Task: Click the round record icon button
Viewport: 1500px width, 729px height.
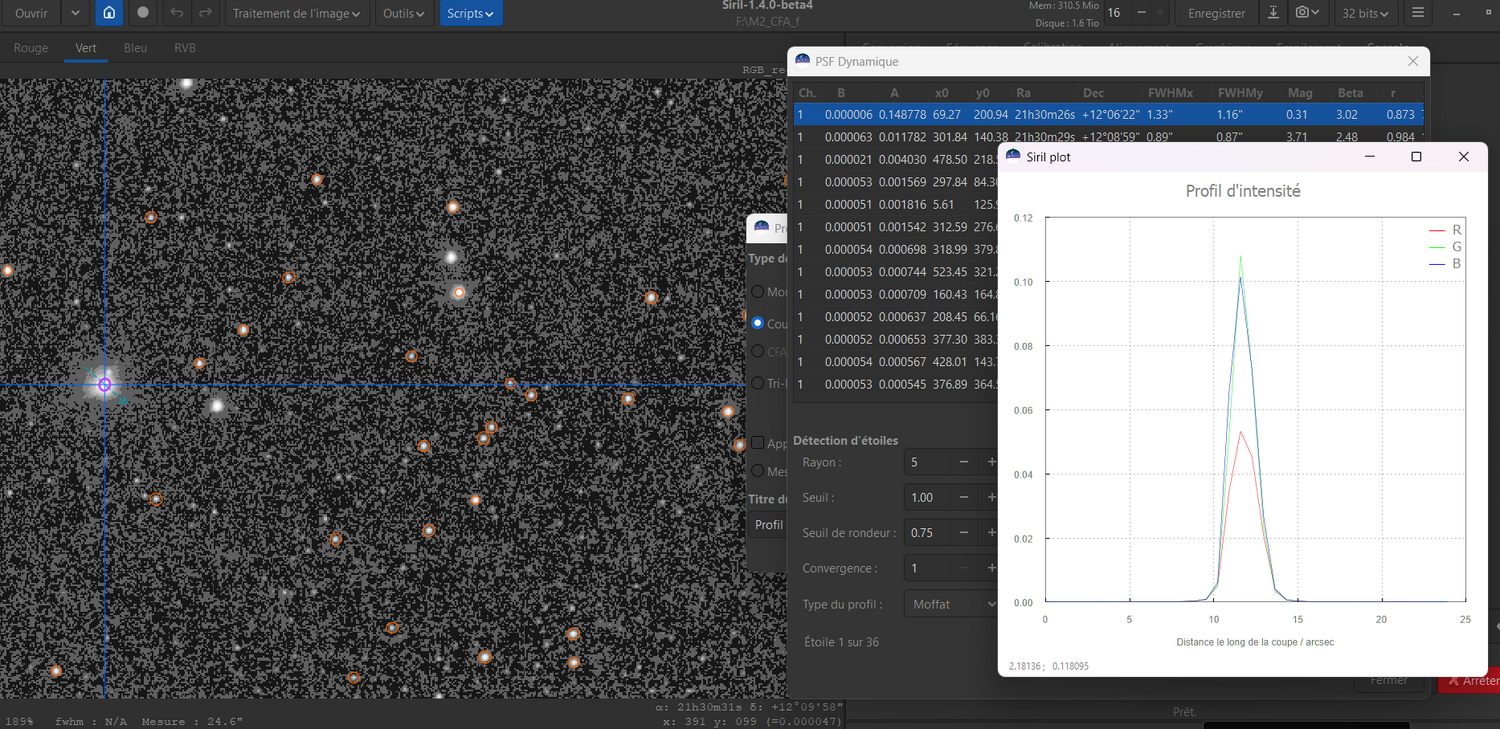Action: coord(143,13)
